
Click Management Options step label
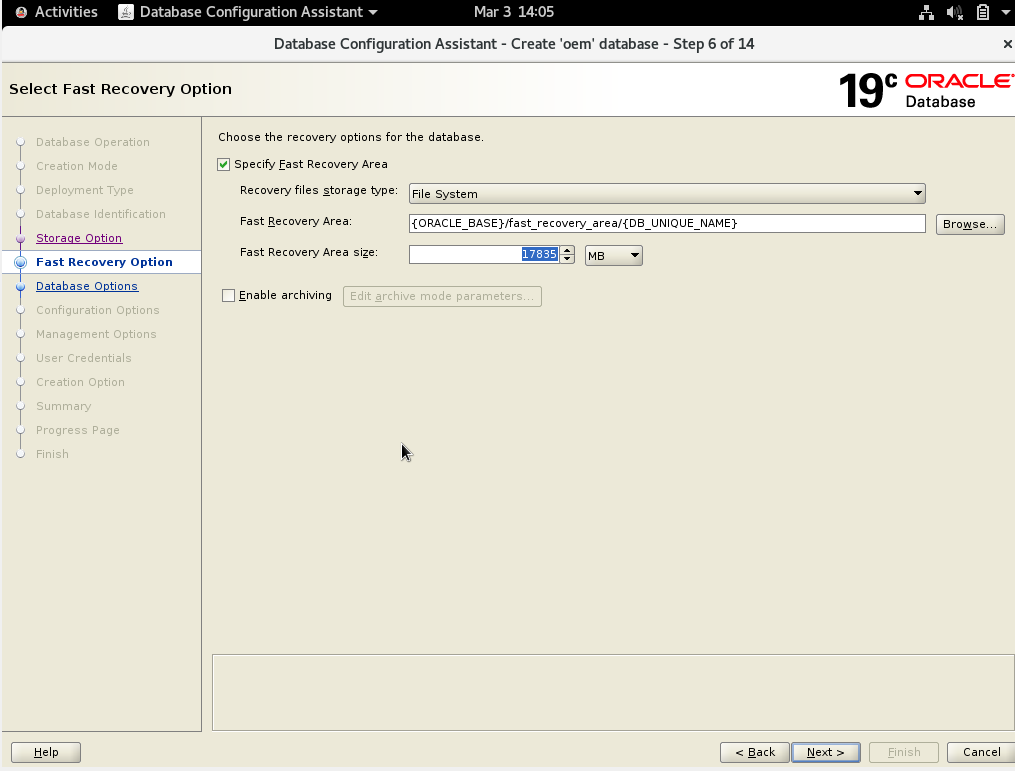[x=96, y=334]
